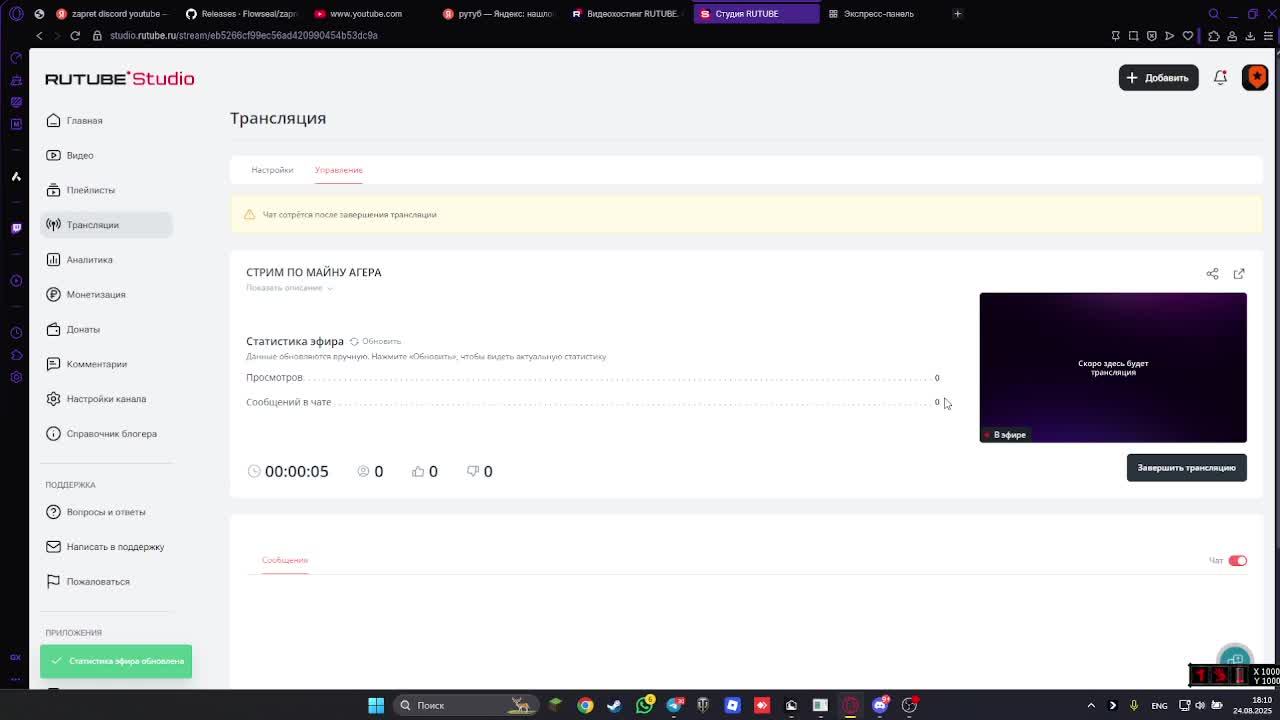Select the Сообщения chat tab
Image resolution: width=1280 pixels, height=720 pixels.
click(x=285, y=560)
